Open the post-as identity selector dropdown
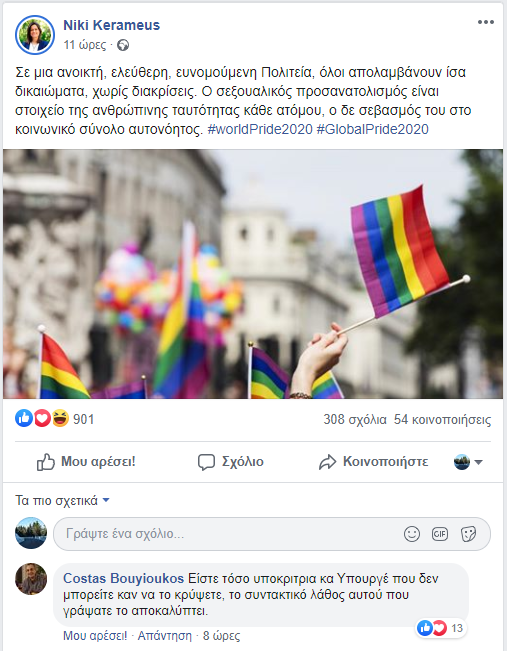 click(x=468, y=462)
